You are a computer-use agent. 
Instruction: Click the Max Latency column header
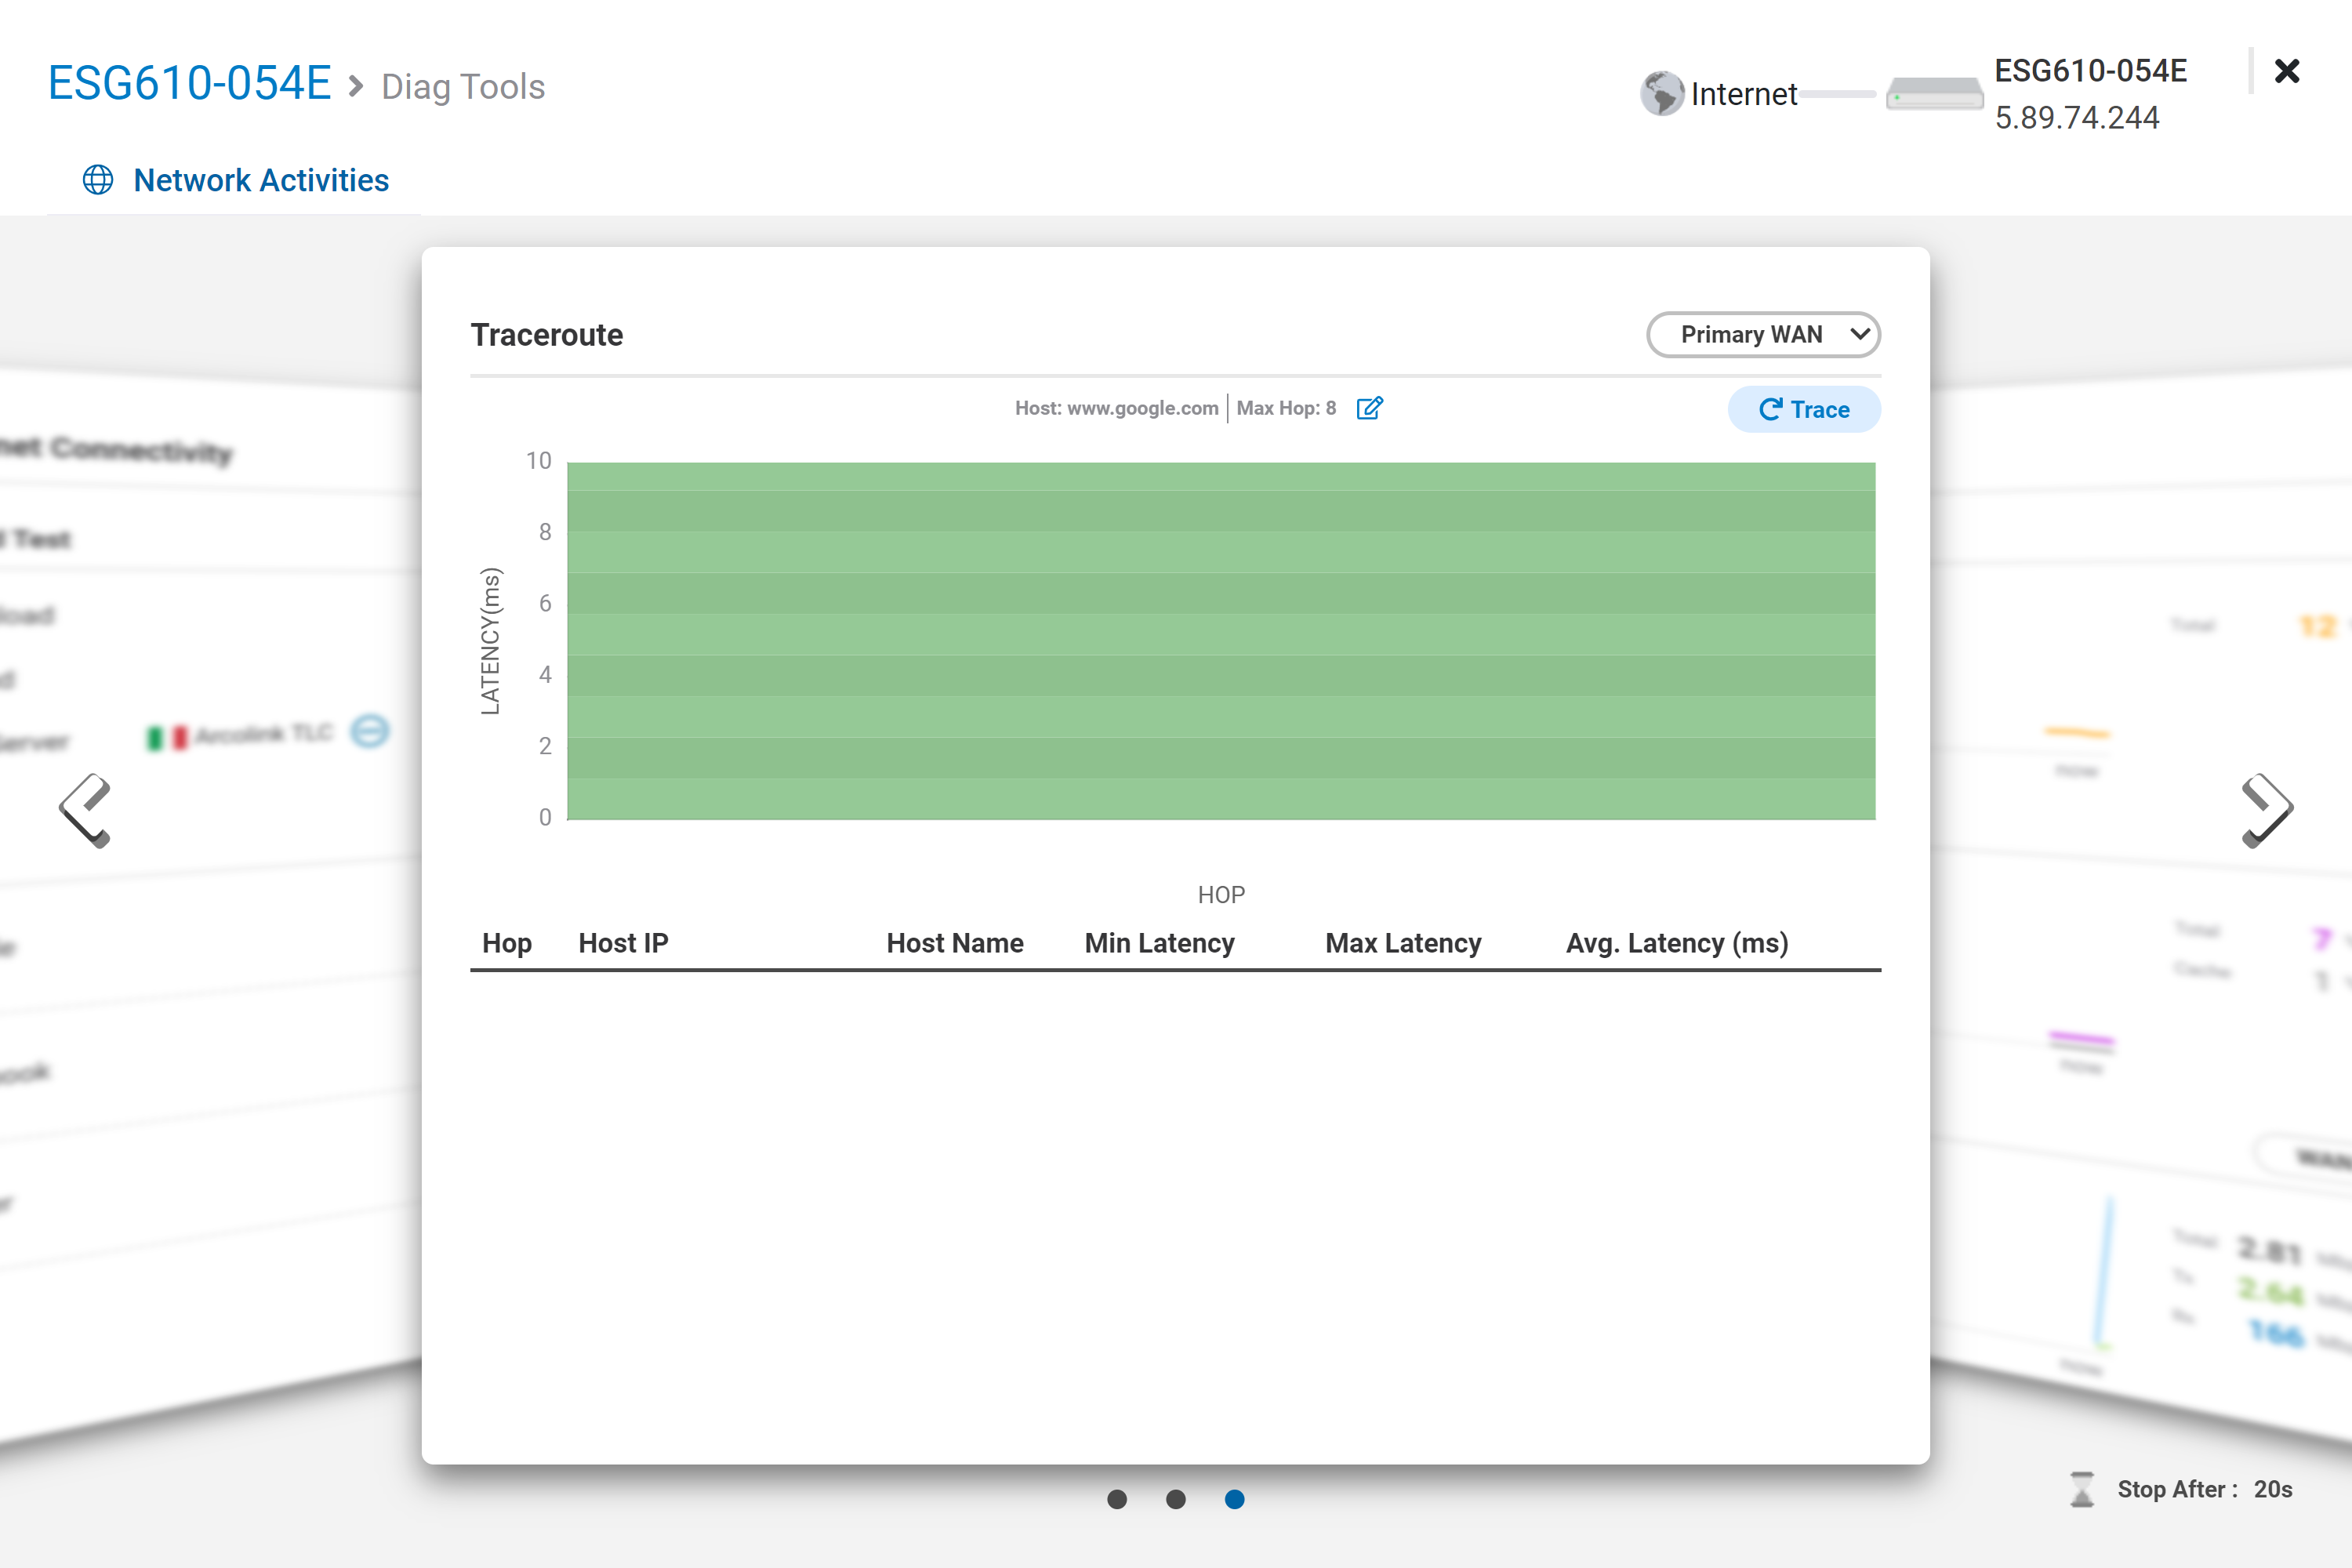tap(1403, 943)
